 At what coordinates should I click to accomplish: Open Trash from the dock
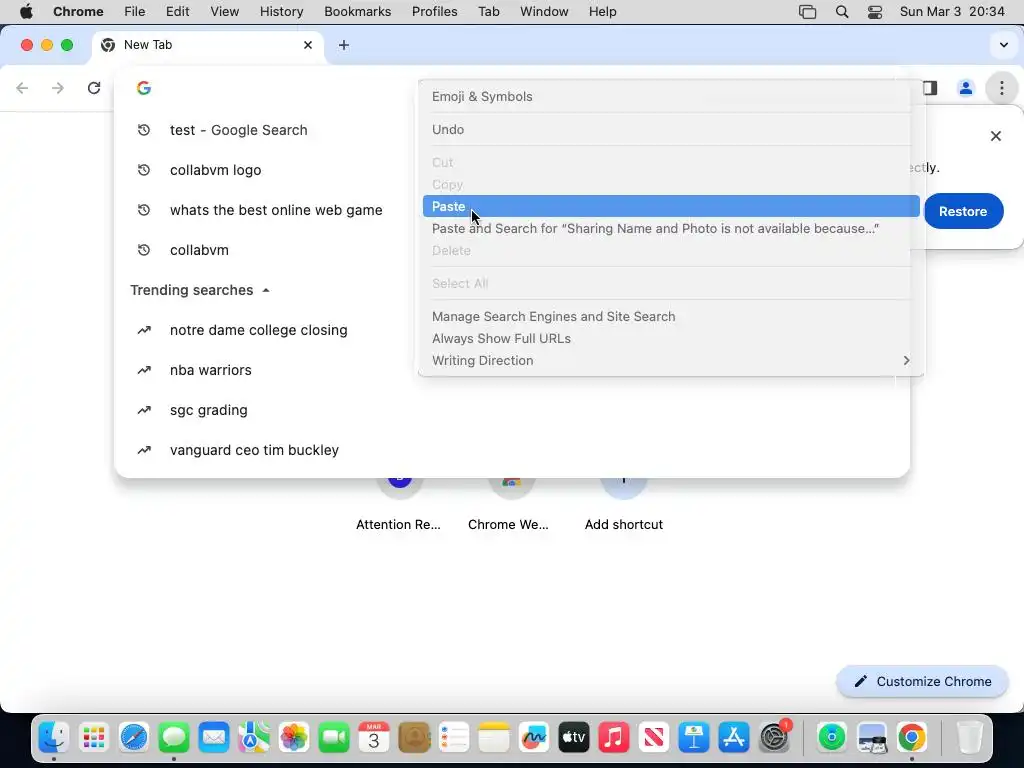[969, 737]
